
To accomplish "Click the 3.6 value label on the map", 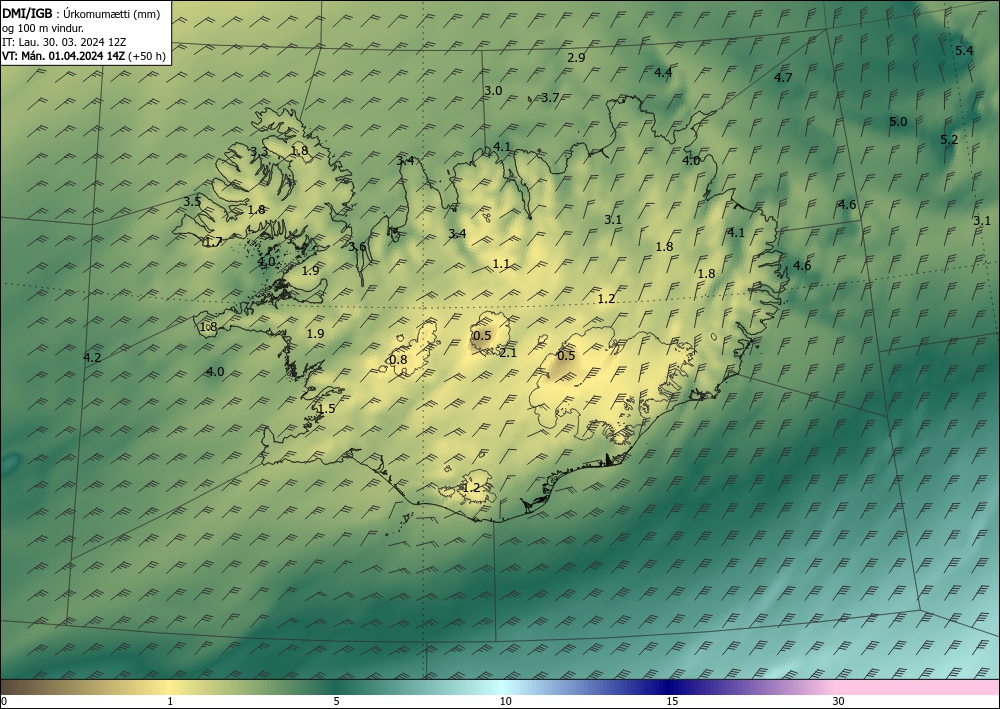I will point(357,247).
